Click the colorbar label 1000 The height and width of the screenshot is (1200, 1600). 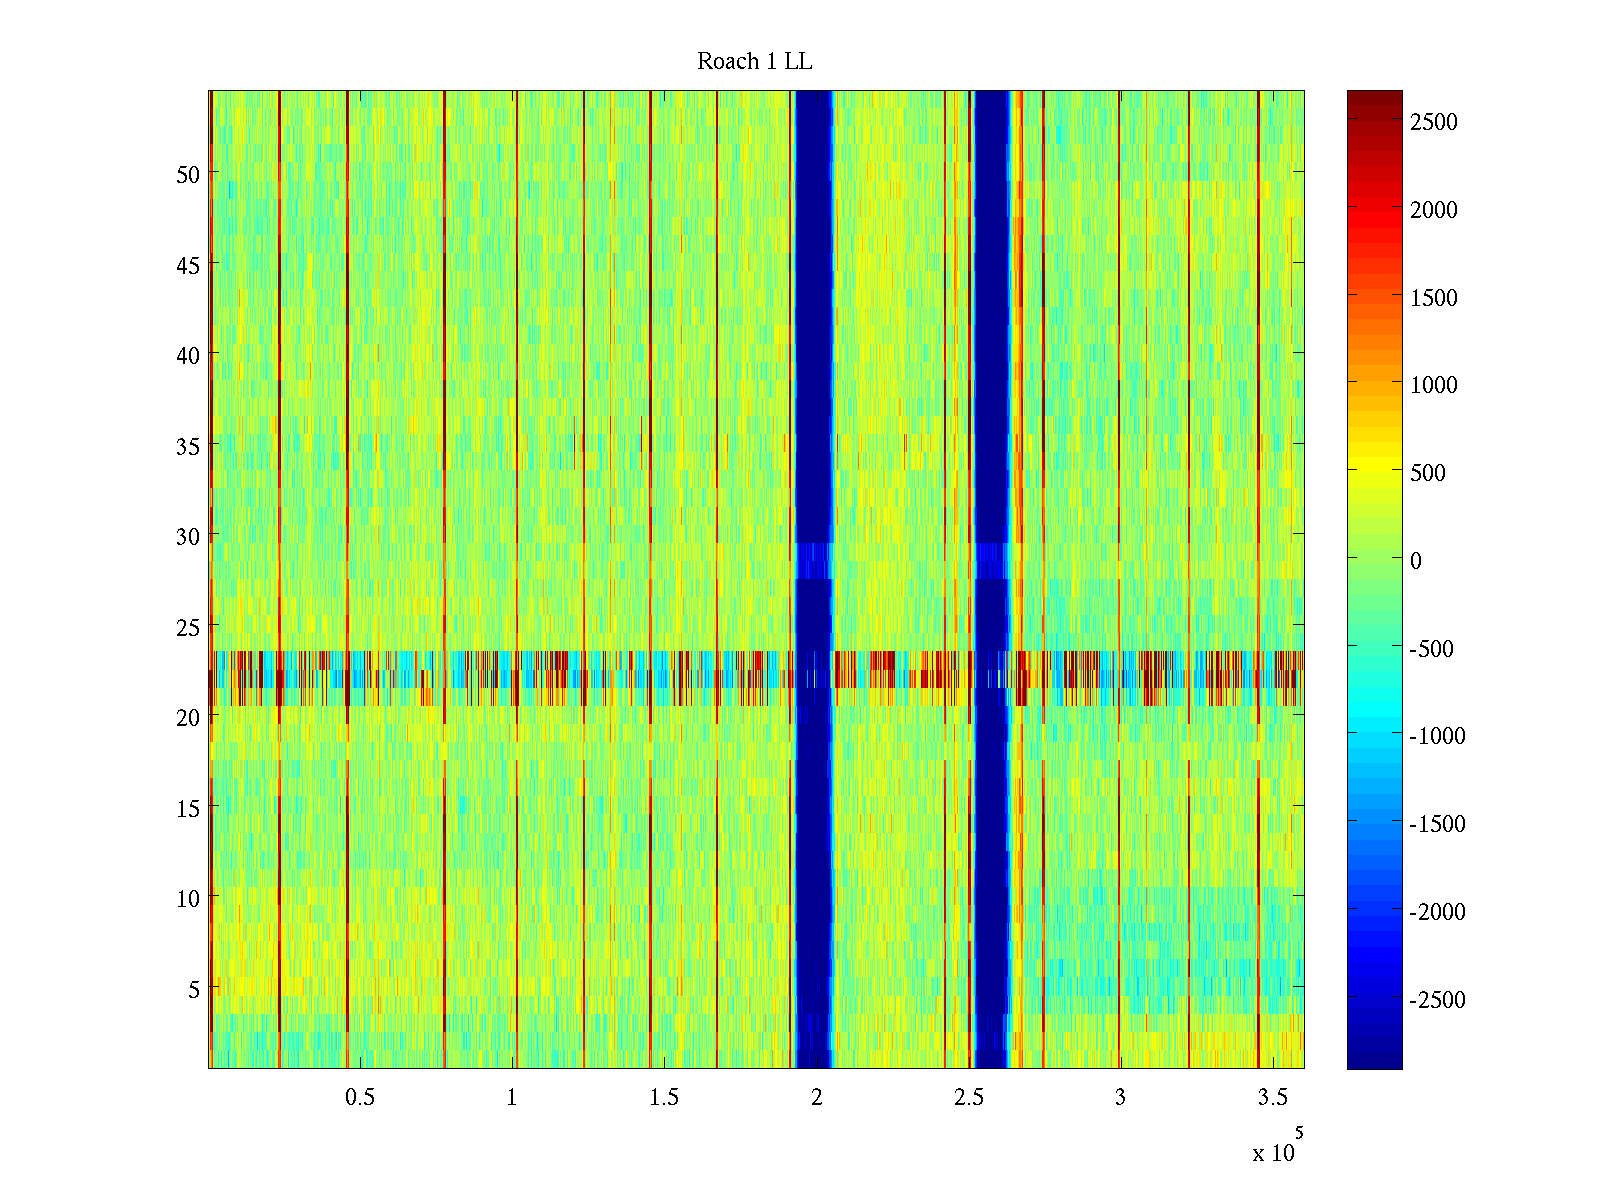tap(1434, 386)
